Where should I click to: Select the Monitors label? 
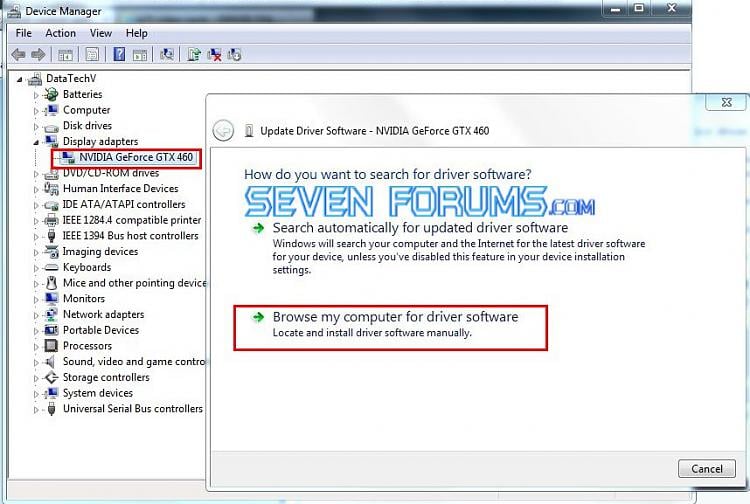coord(84,298)
